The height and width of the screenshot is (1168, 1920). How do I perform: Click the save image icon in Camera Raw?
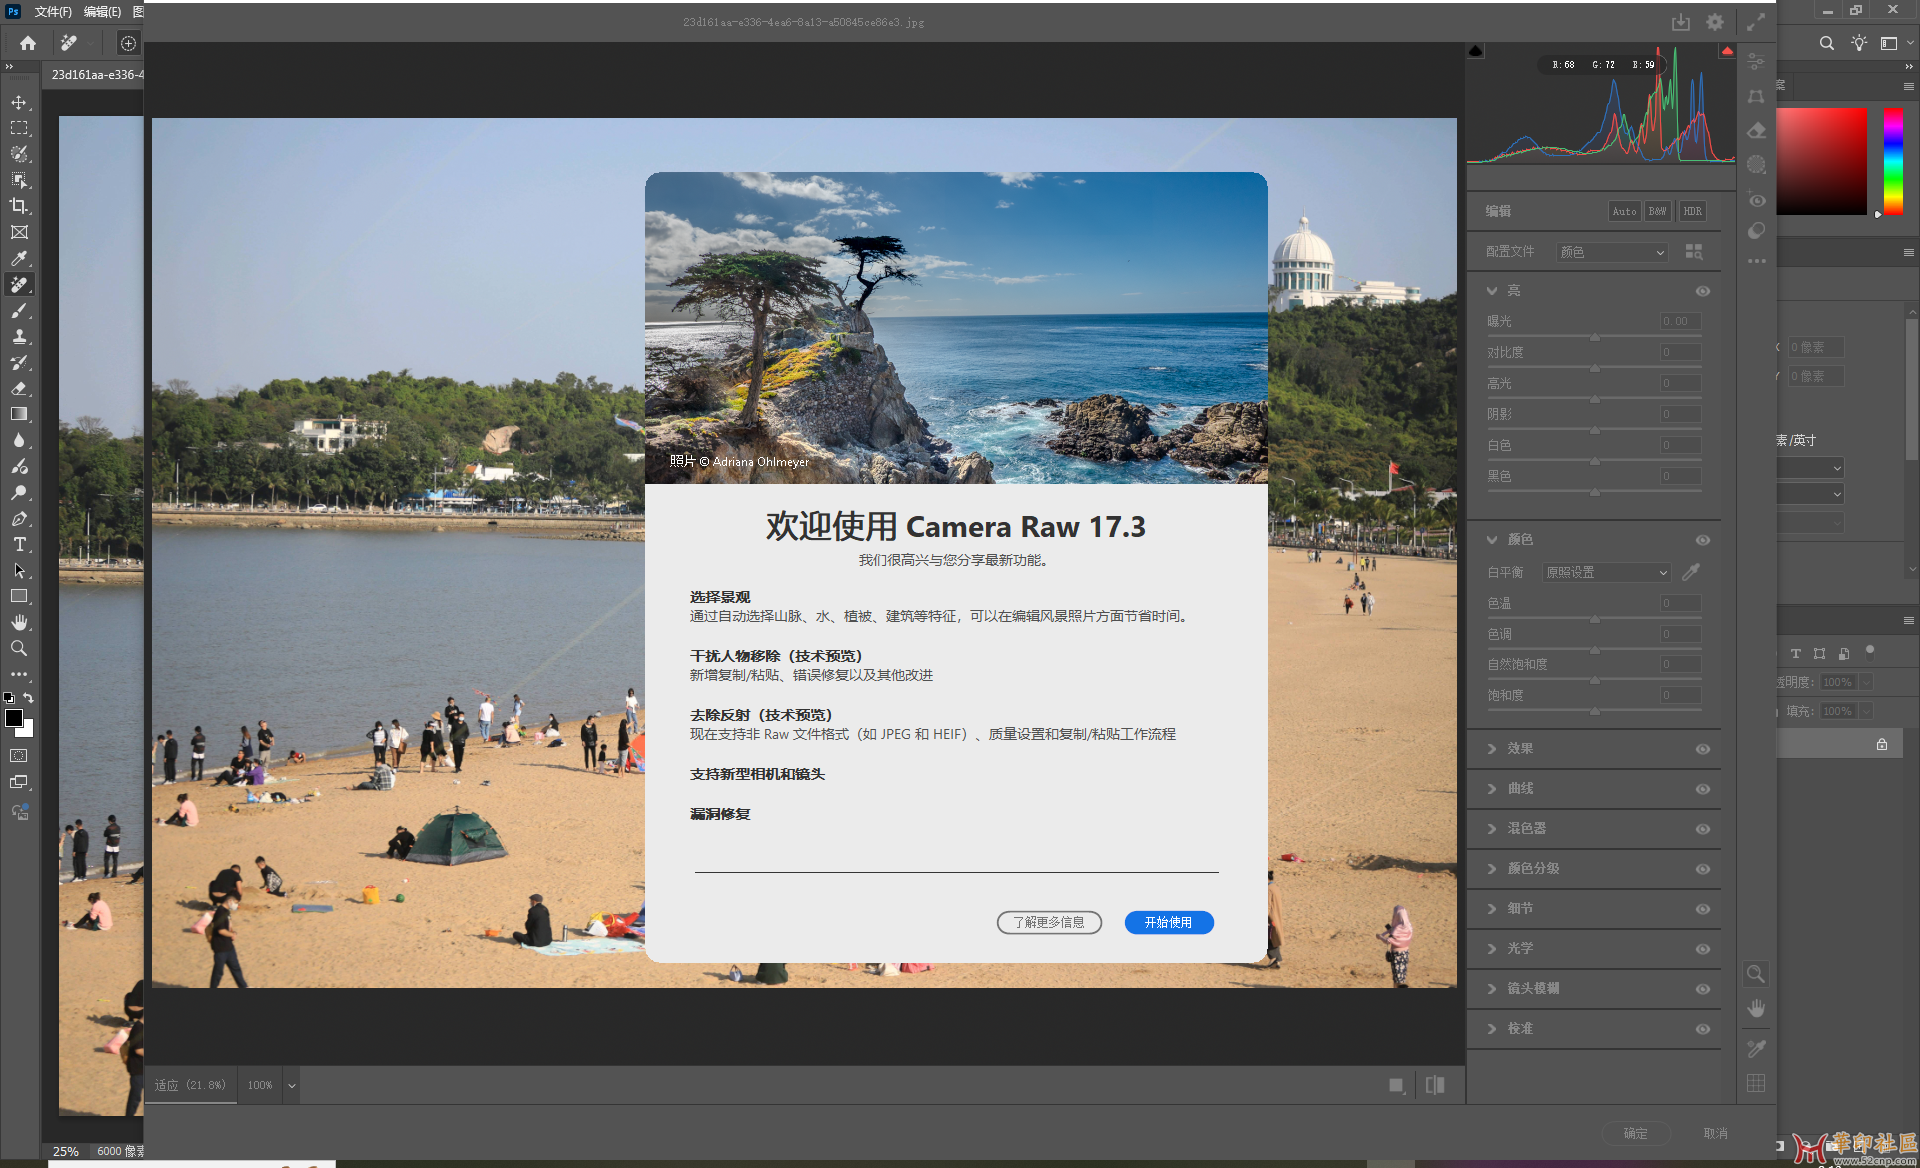1681,22
